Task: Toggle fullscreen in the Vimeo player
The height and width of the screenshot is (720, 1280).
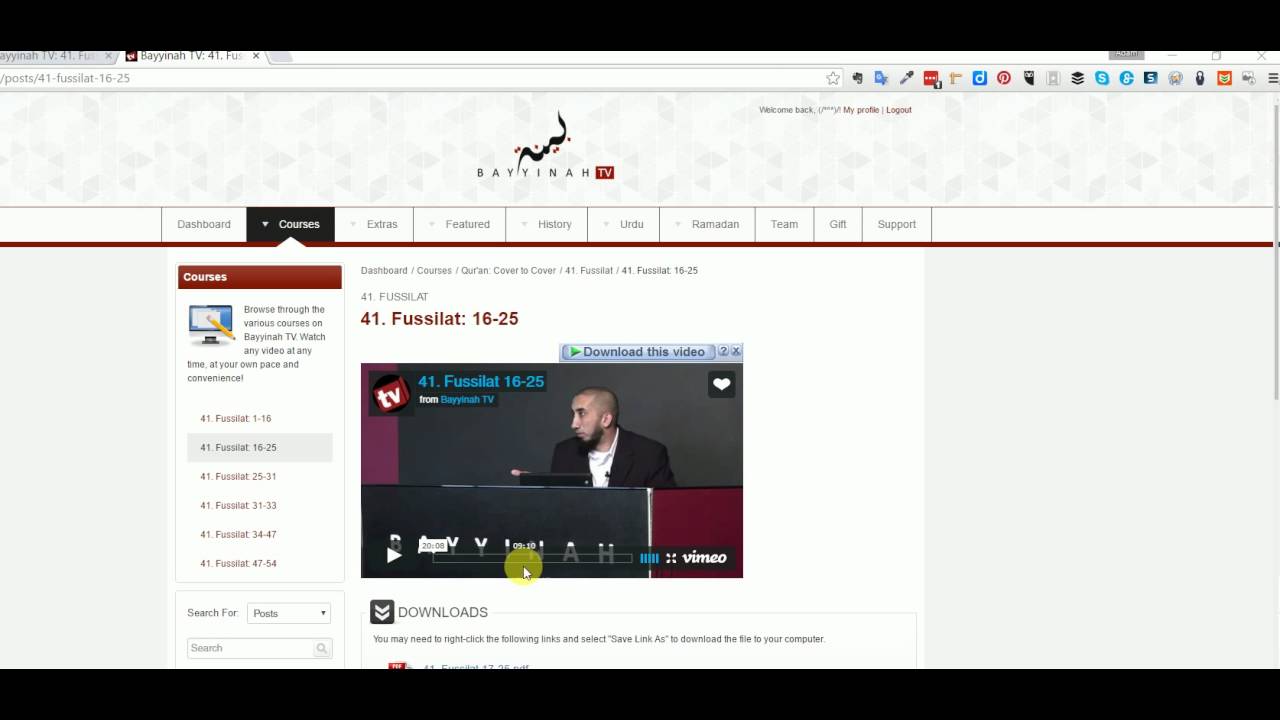Action: 671,558
